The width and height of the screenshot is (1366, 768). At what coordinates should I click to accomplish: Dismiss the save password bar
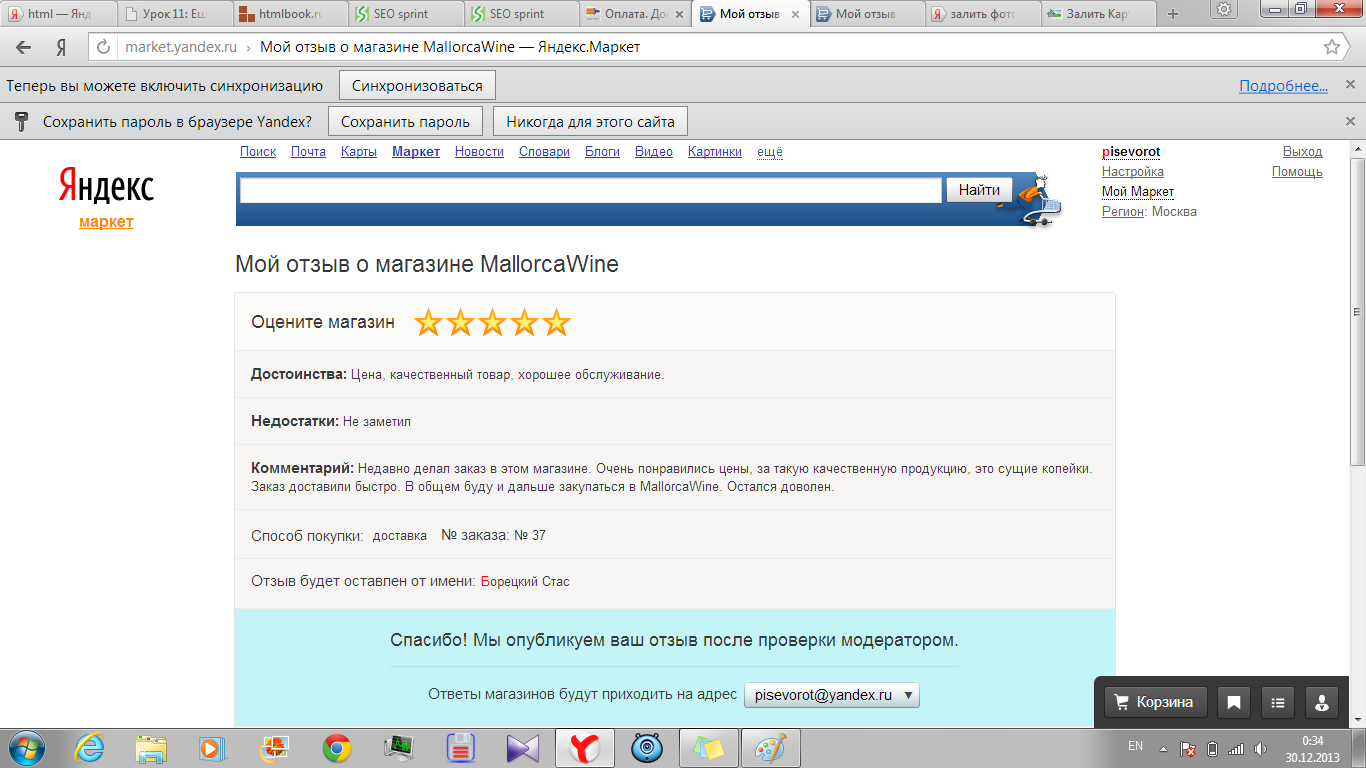point(1350,122)
